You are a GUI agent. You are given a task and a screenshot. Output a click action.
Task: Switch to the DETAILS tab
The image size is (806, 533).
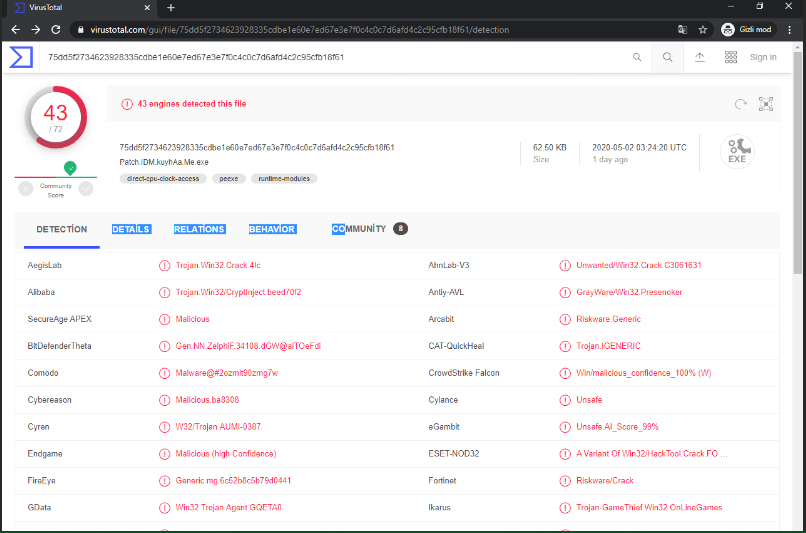tap(131, 229)
